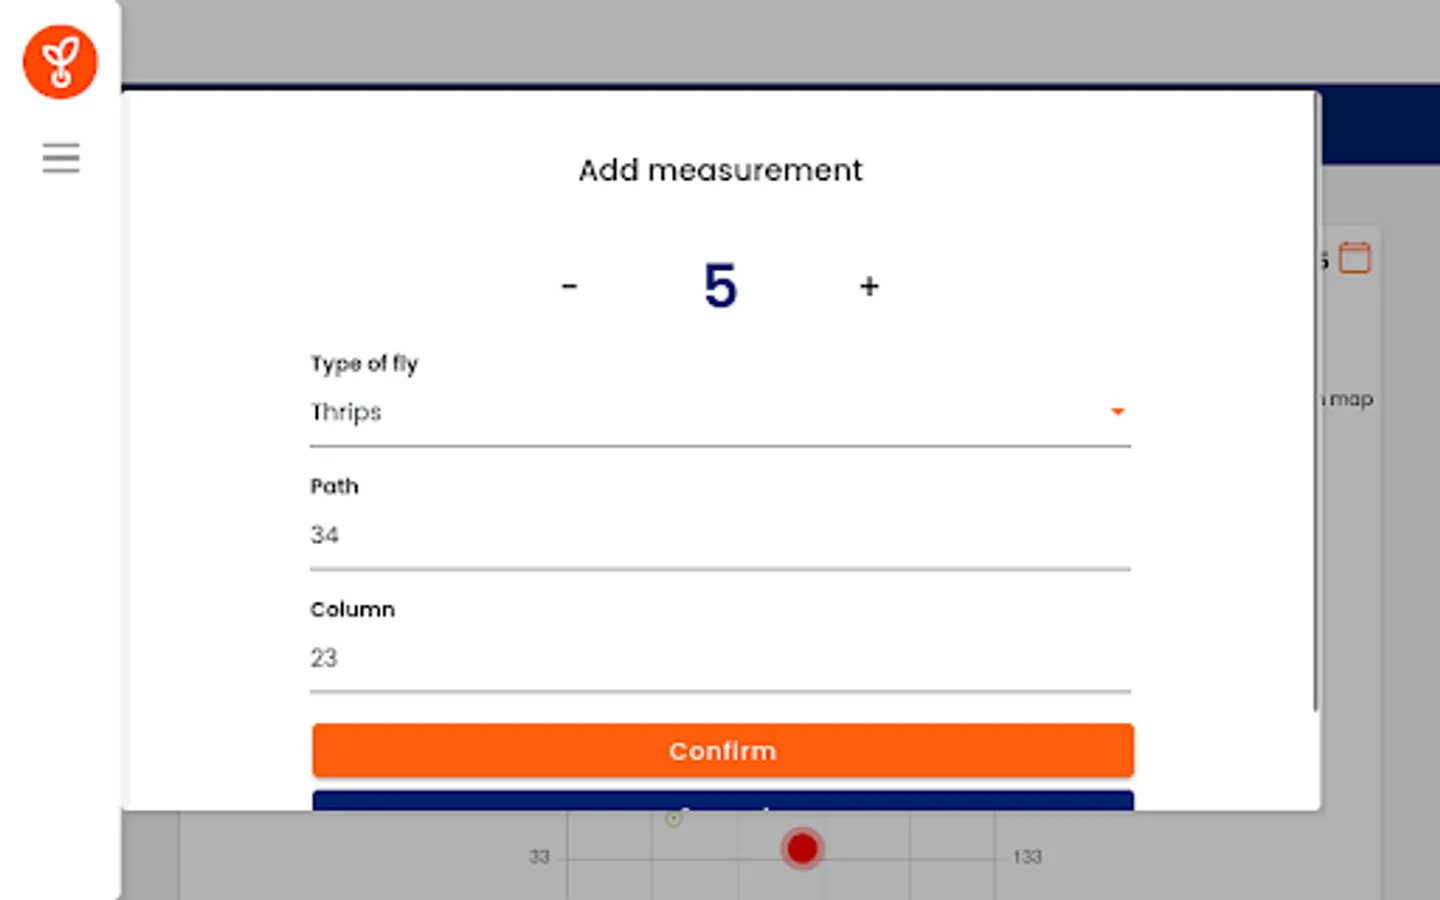Click the partially hidden map label

[1350, 399]
